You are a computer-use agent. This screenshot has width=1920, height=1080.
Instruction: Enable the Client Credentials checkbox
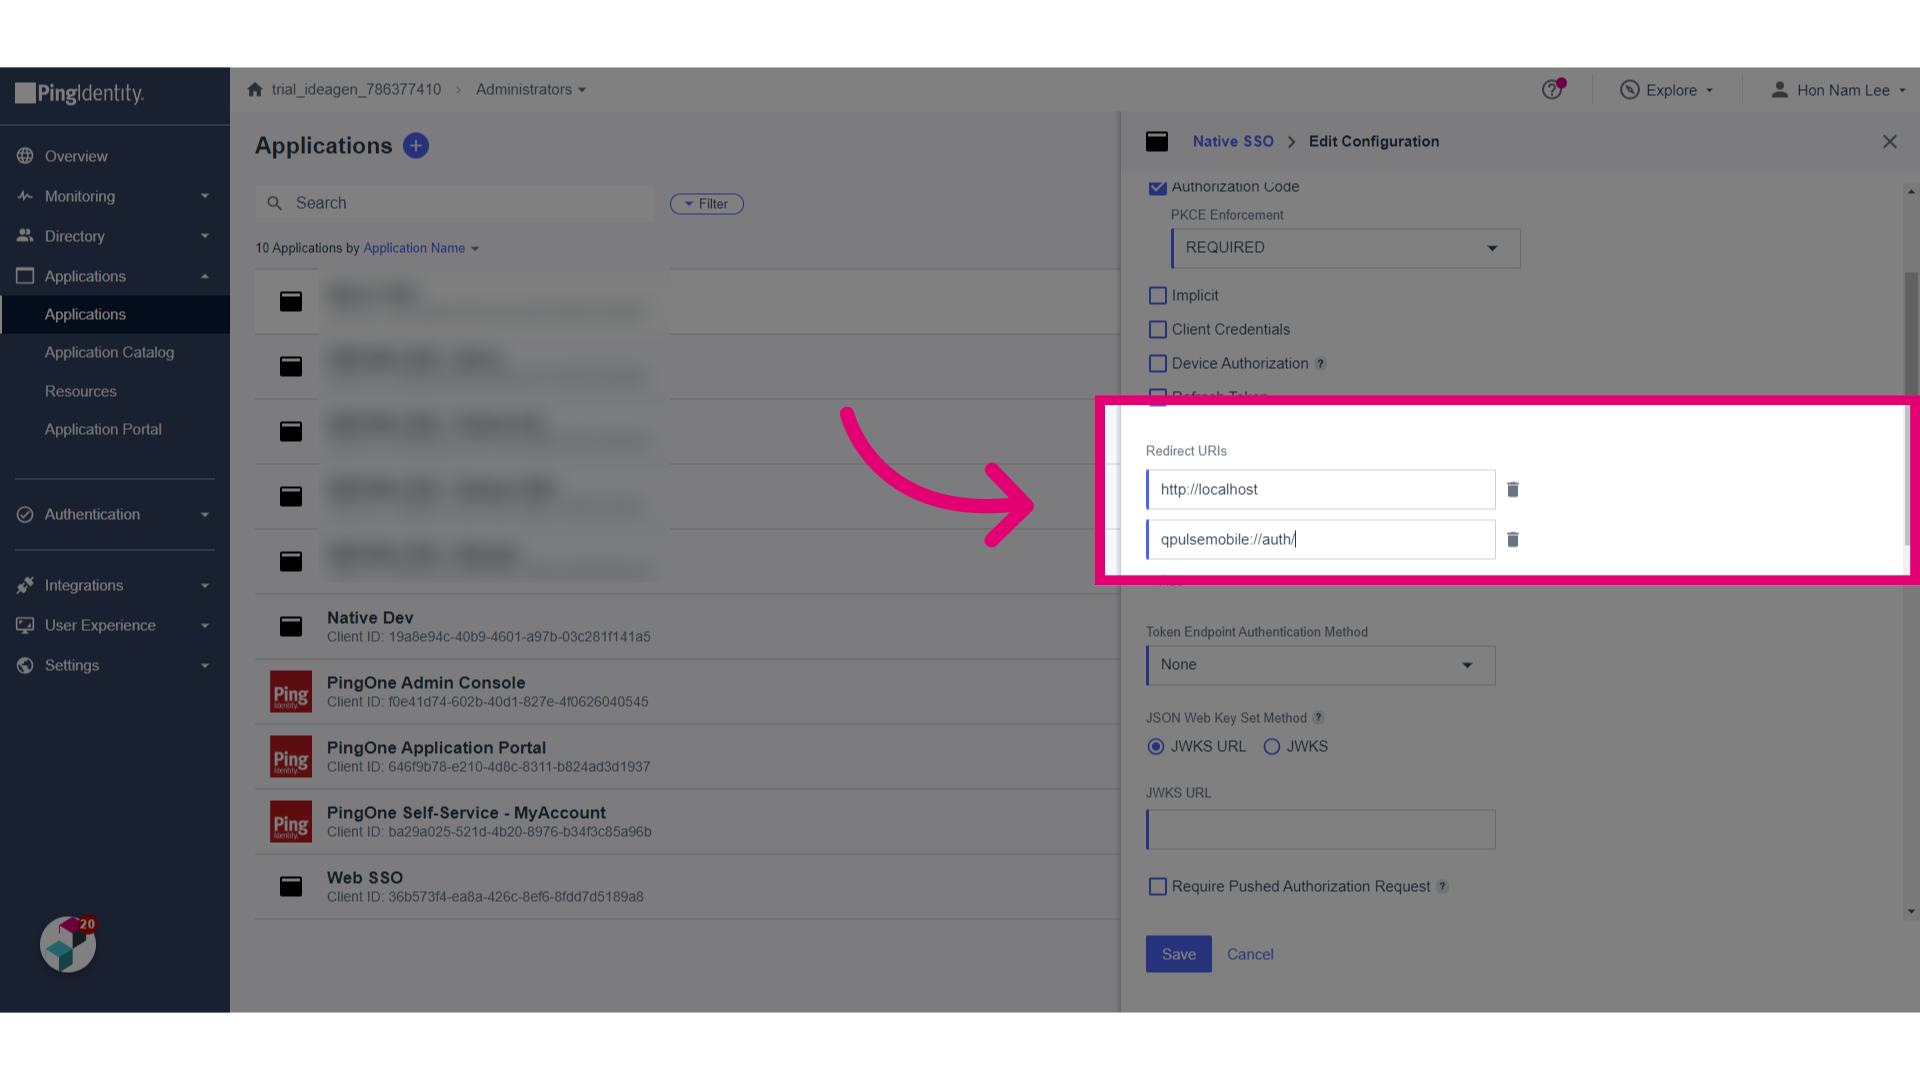click(x=1158, y=330)
